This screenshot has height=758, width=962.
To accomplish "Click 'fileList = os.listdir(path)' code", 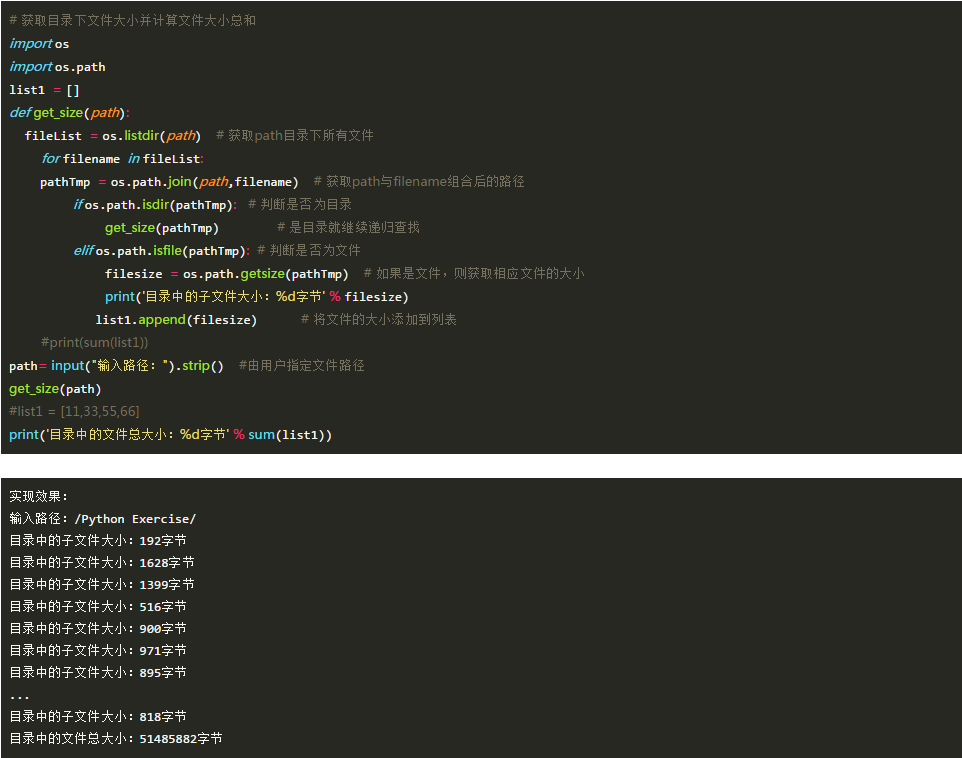I will point(113,136).
